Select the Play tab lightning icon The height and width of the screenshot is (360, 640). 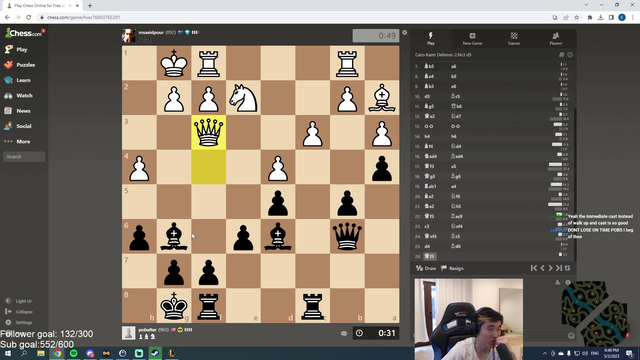point(431,38)
